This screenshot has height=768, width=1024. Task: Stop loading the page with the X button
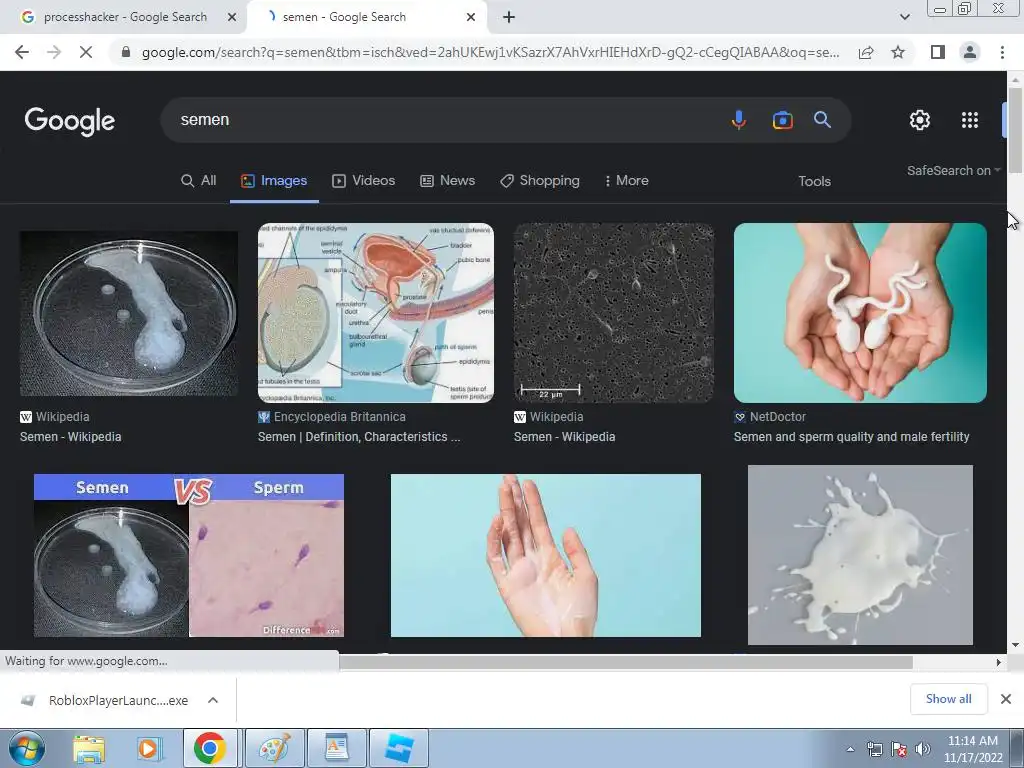tap(86, 52)
